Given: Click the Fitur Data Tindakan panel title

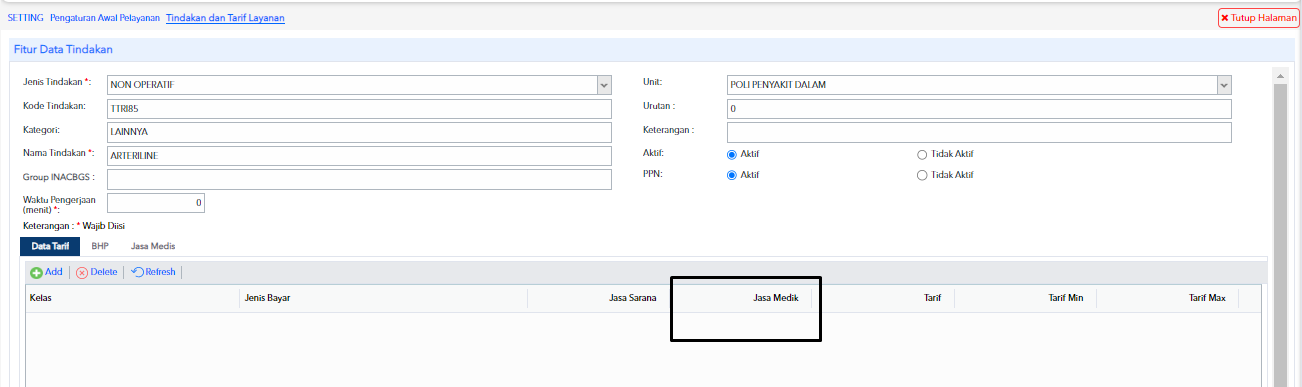Looking at the screenshot, I should coord(63,49).
